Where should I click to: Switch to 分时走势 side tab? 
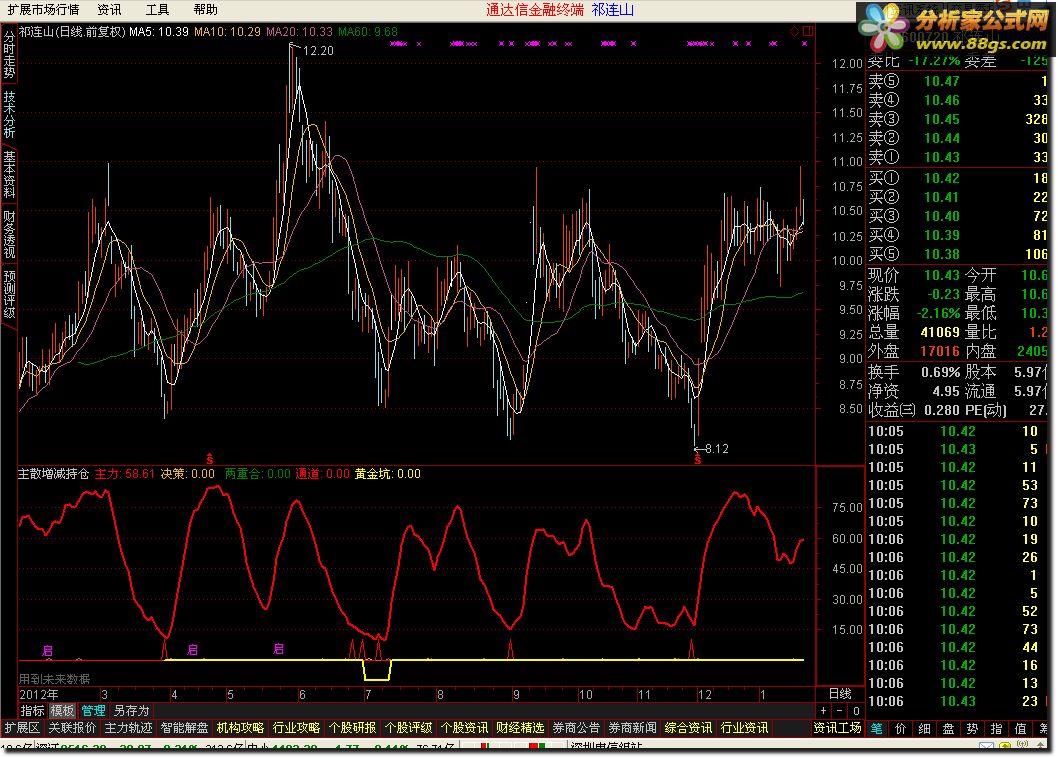point(9,55)
